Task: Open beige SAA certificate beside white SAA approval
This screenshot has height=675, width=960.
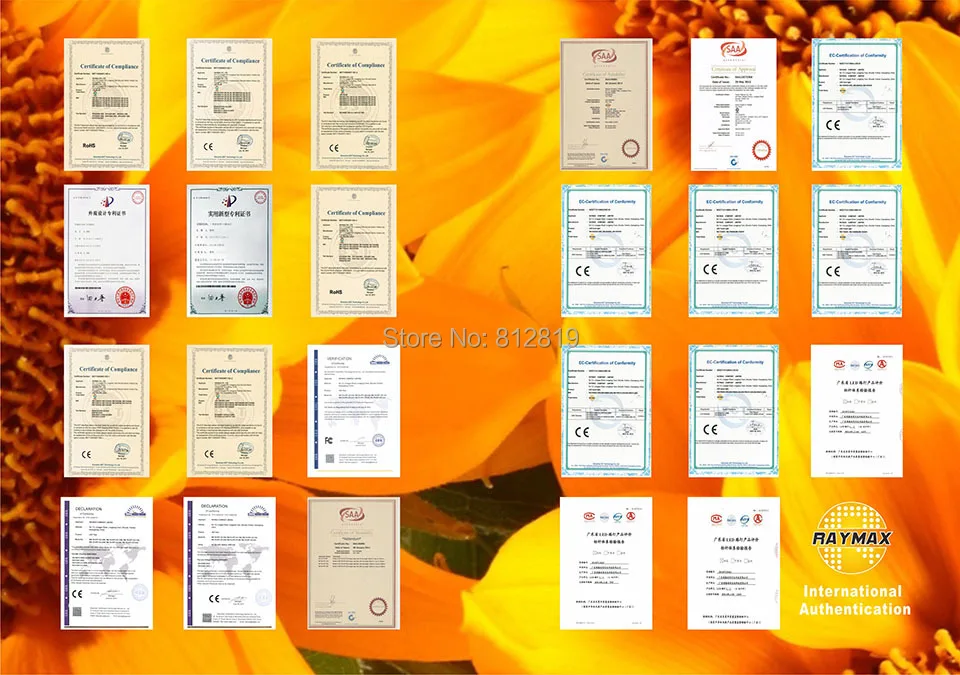Action: pyautogui.click(x=606, y=105)
